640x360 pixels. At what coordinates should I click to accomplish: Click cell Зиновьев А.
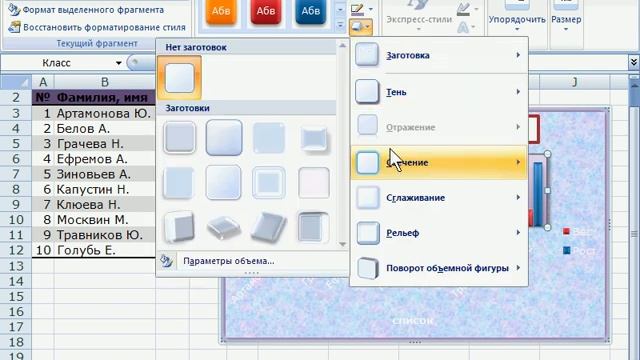click(104, 174)
